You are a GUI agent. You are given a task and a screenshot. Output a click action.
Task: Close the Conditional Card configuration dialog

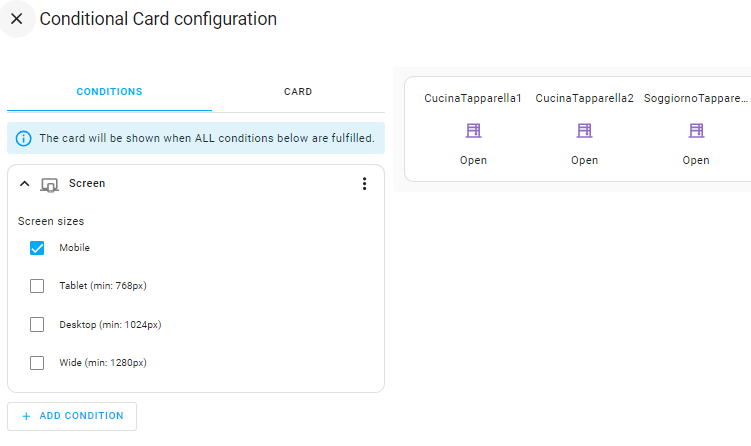tap(17, 19)
